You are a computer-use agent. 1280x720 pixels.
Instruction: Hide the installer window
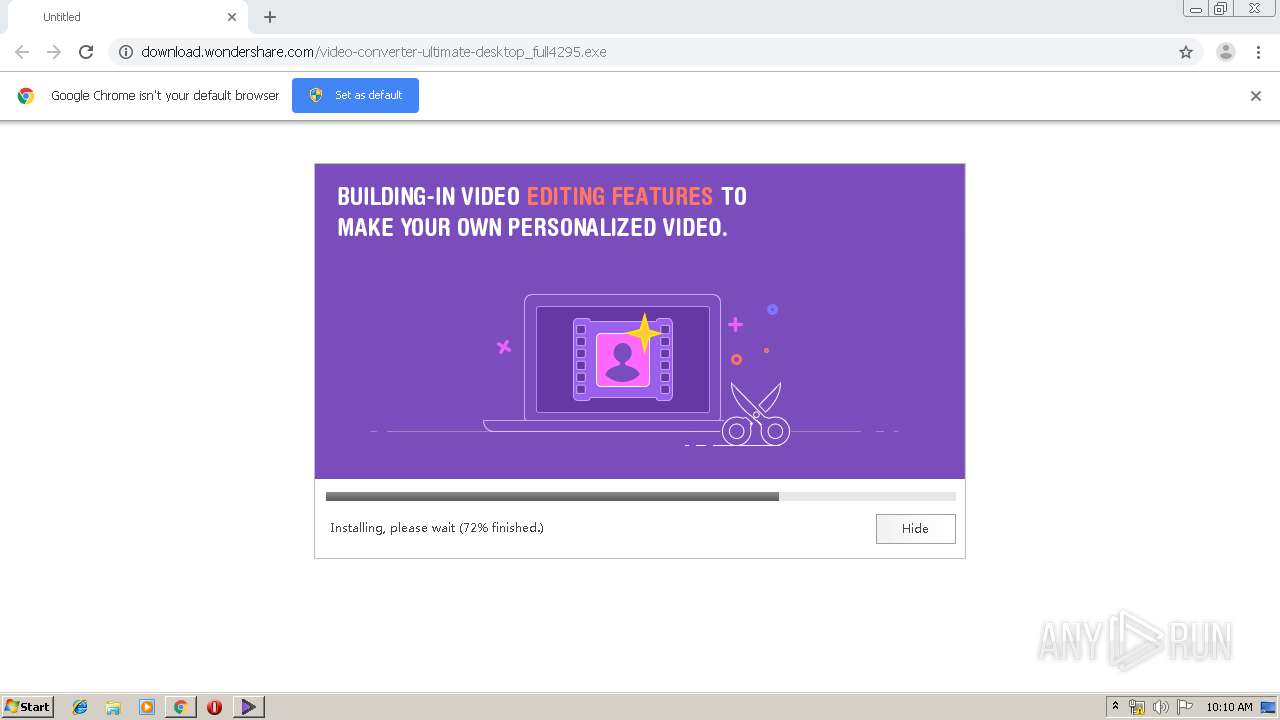click(915, 529)
